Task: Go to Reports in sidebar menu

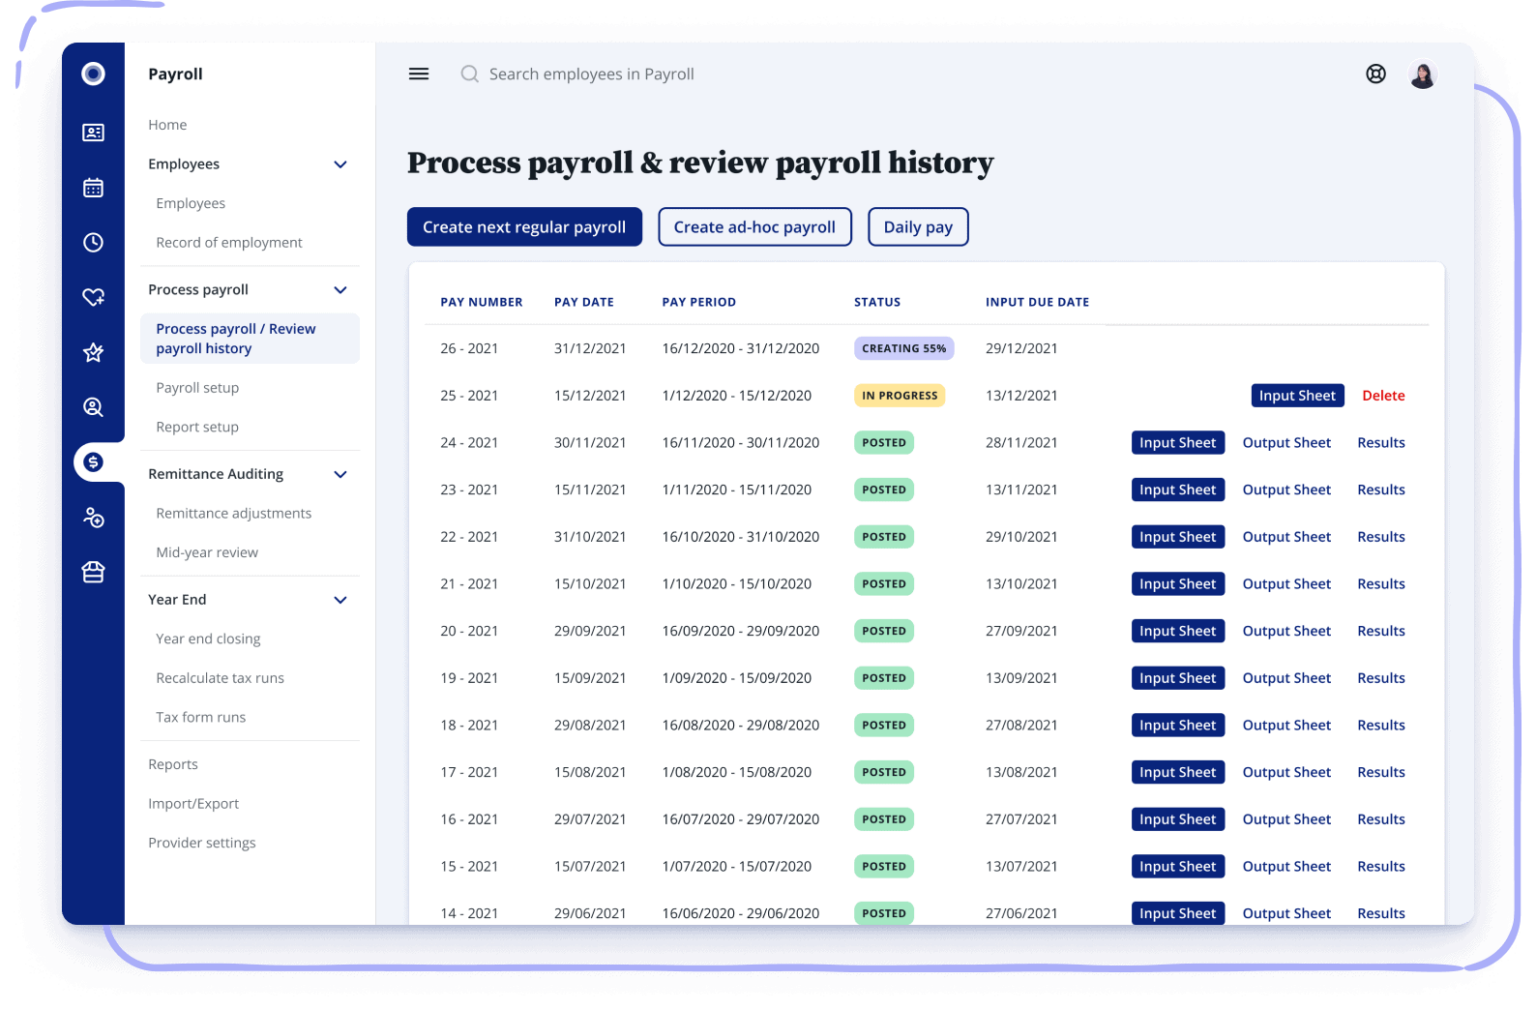Action: [x=173, y=765]
